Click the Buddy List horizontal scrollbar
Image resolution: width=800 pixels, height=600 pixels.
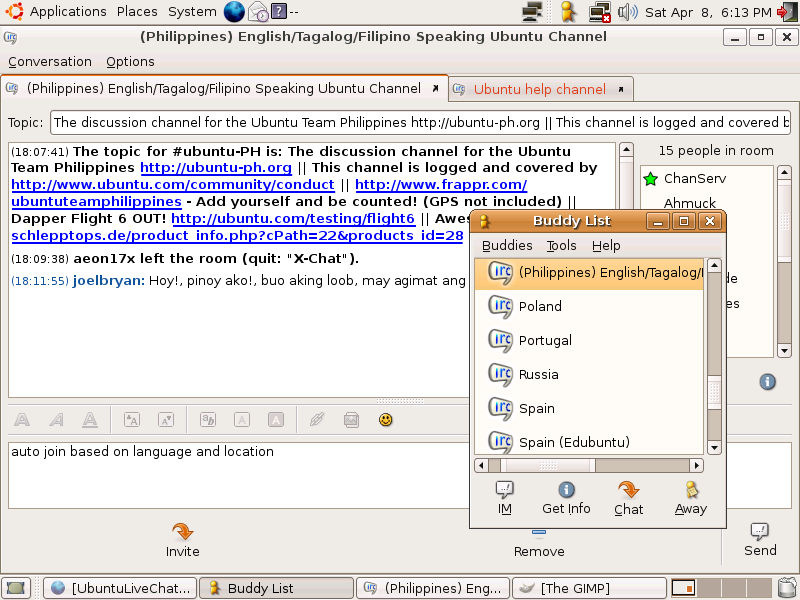589,465
